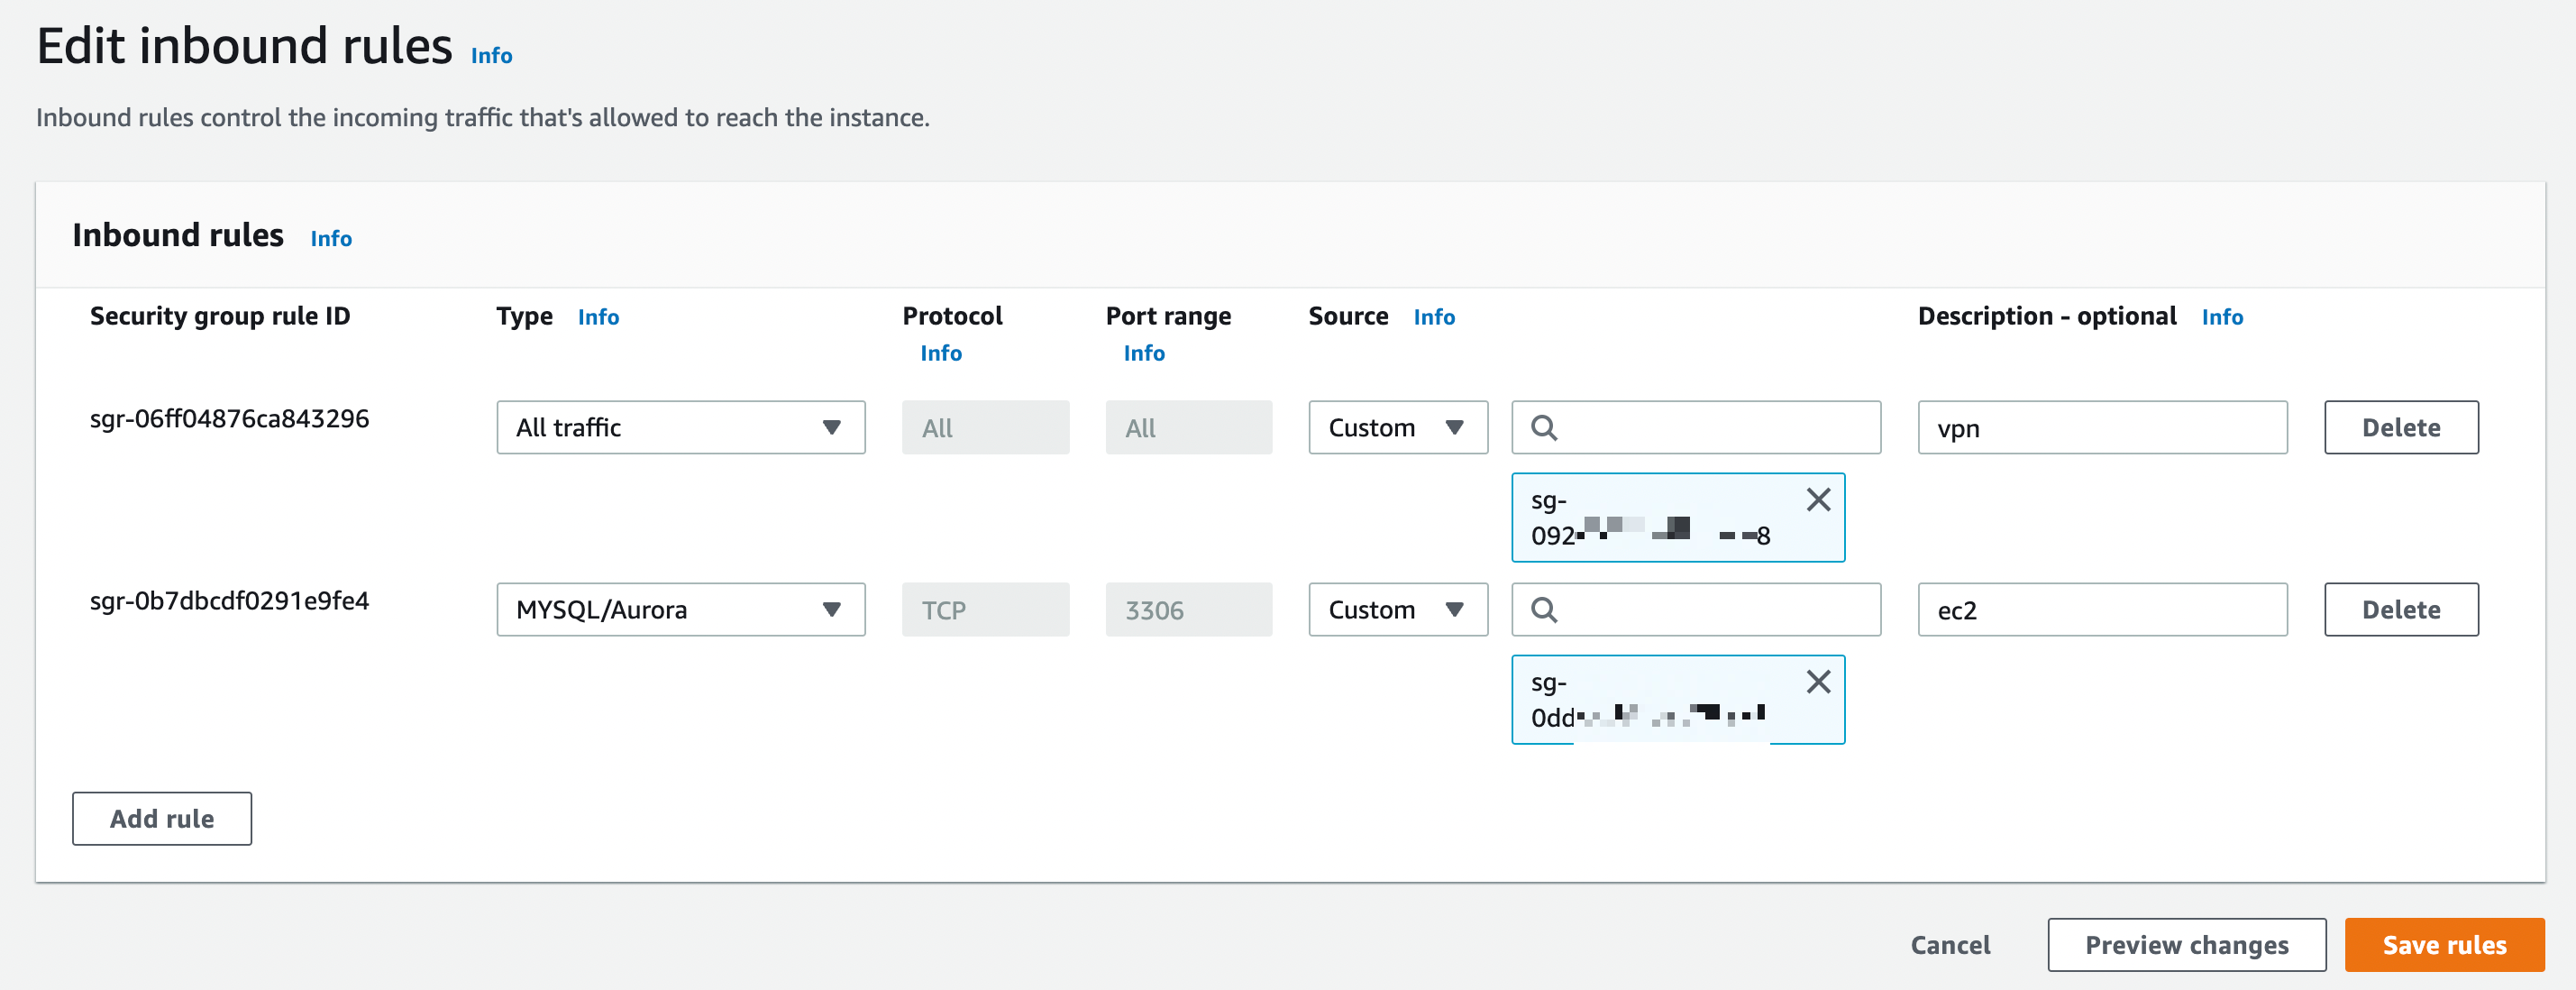The height and width of the screenshot is (990, 2576).
Task: Delete the ec2 MYSQL/Aurora rule
Action: tap(2400, 610)
